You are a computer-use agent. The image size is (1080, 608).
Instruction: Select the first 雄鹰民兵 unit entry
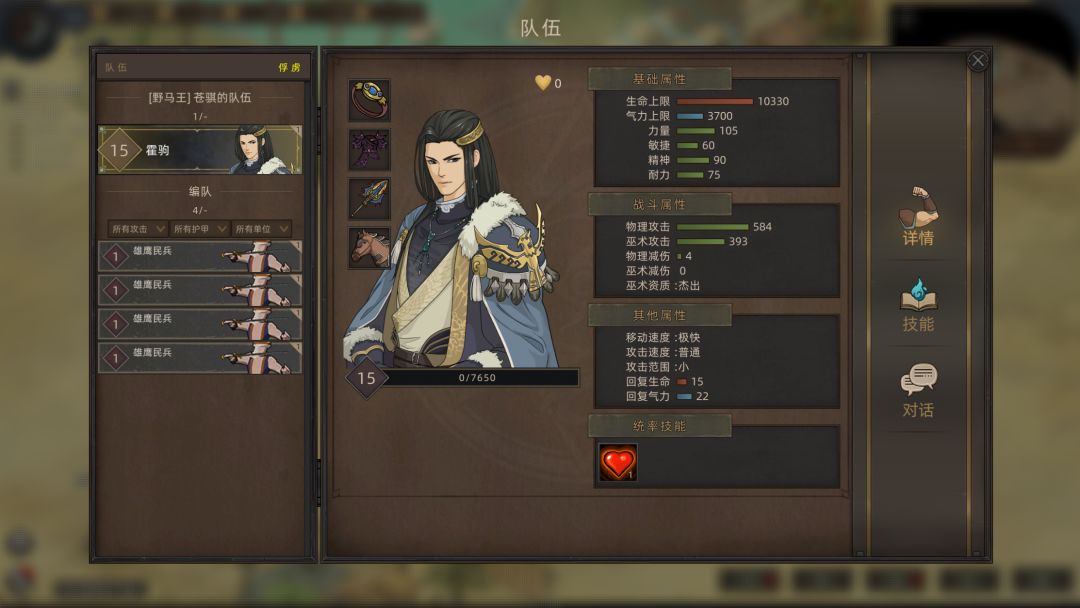[x=200, y=256]
